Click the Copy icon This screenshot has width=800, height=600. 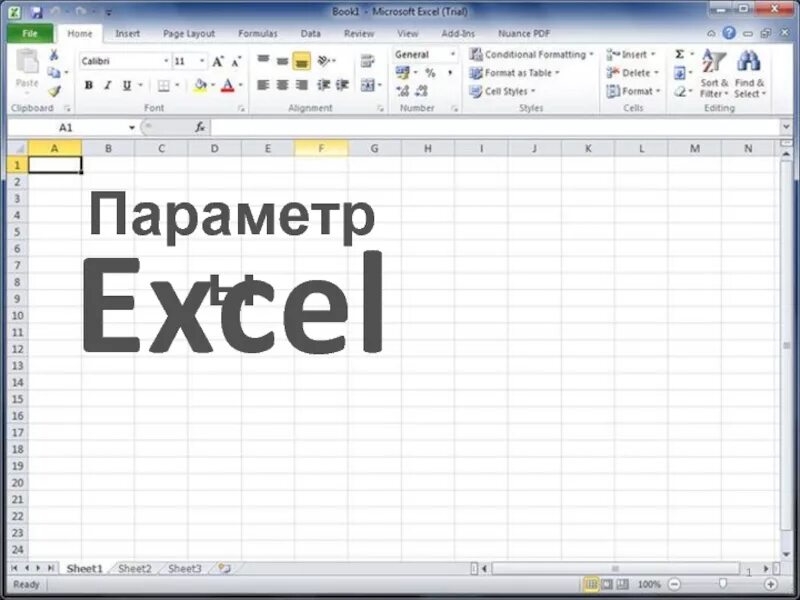tap(53, 72)
